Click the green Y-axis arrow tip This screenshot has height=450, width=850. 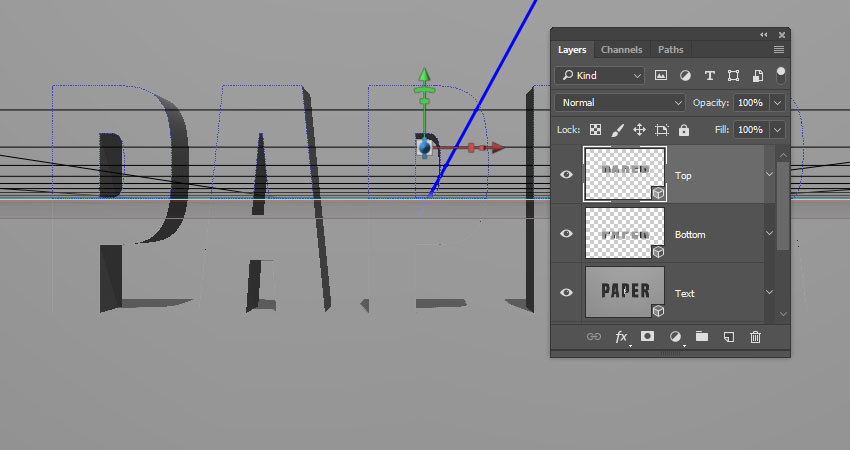point(424,75)
